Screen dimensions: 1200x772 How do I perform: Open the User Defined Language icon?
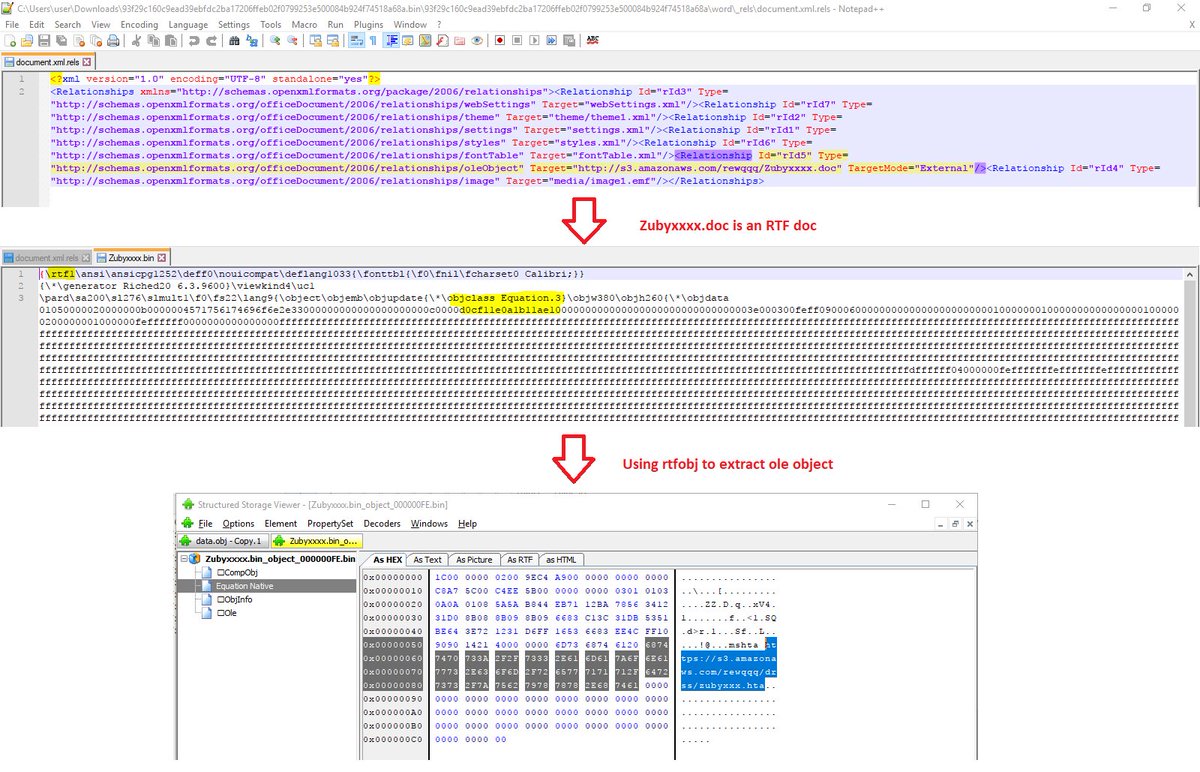(408, 40)
